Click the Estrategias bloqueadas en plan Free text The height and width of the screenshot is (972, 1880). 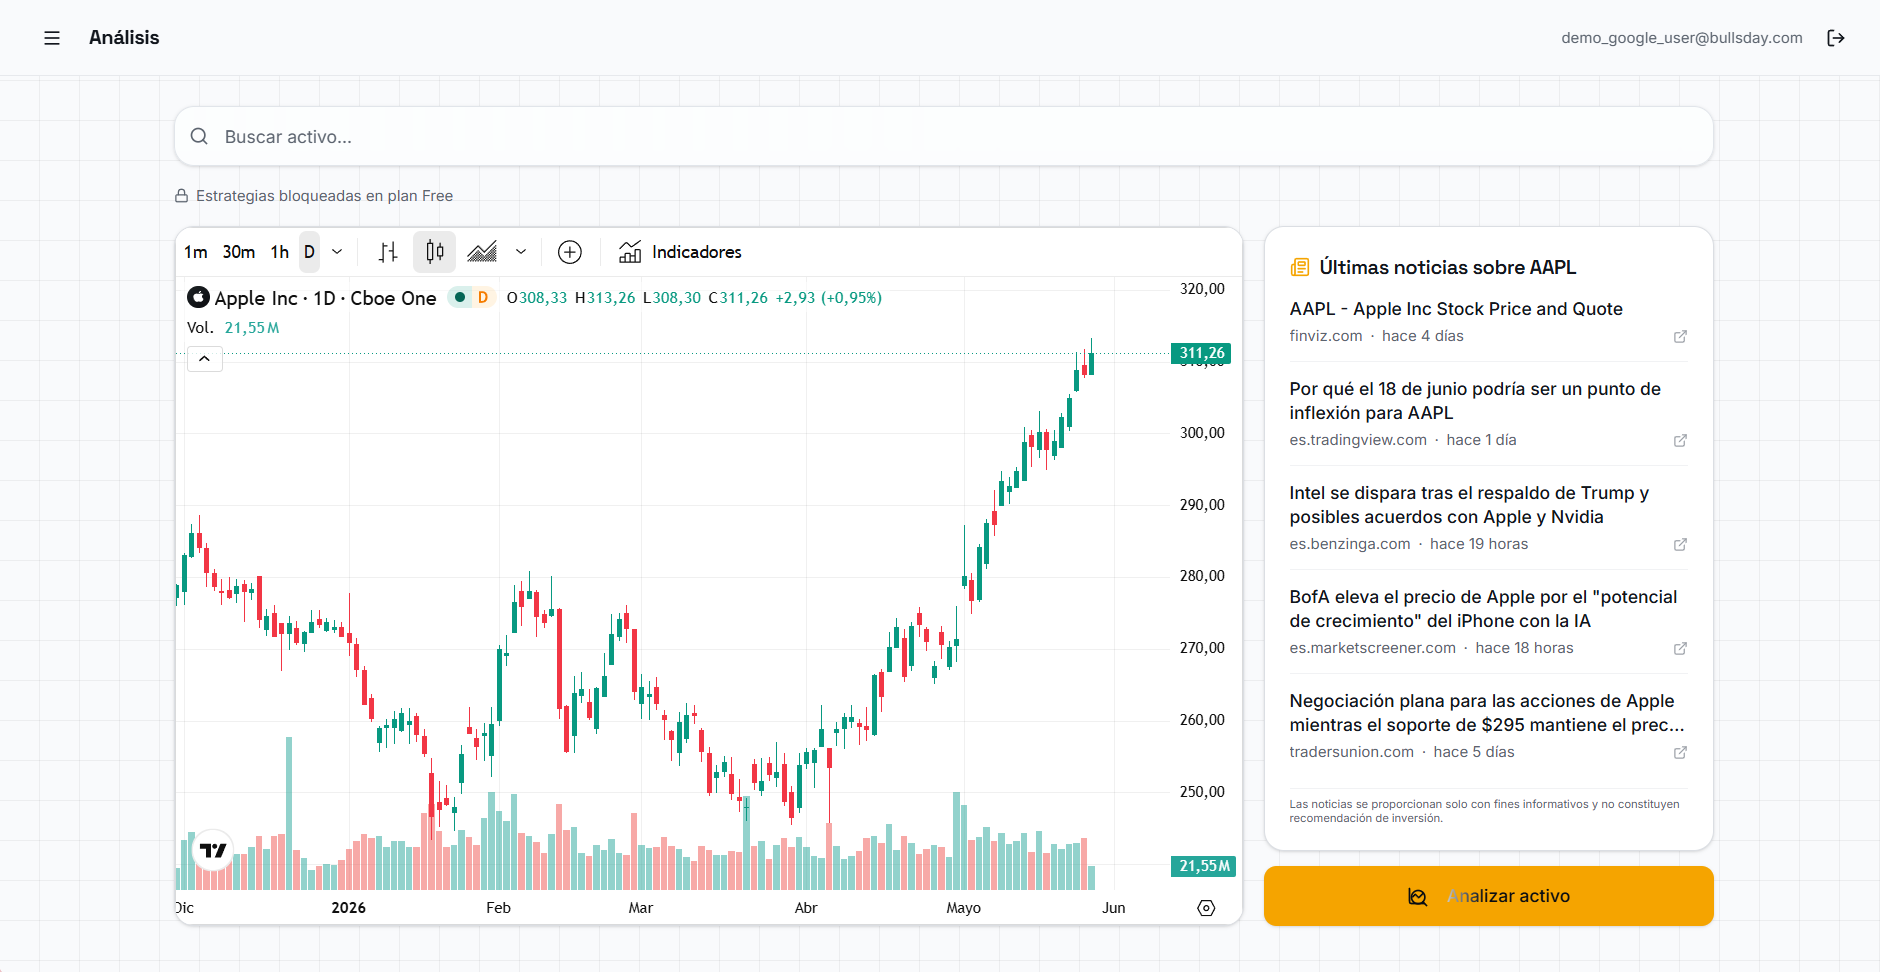click(x=324, y=196)
